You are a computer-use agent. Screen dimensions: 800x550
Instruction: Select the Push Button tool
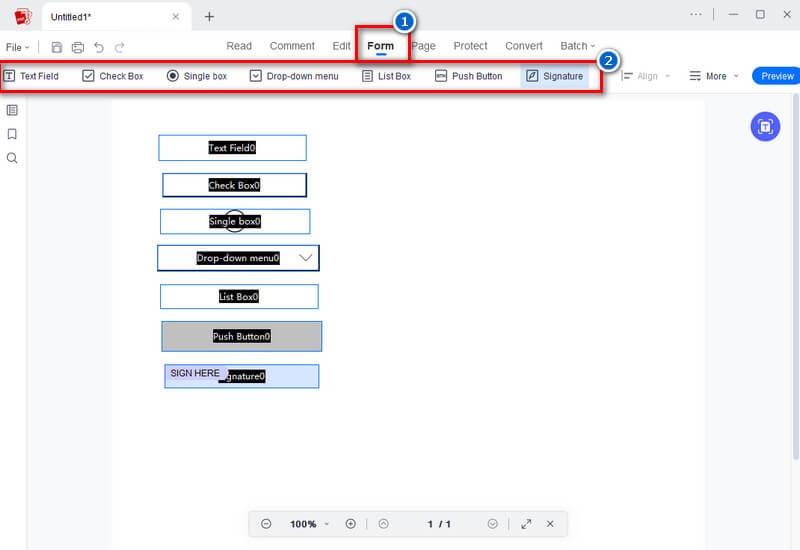[468, 76]
